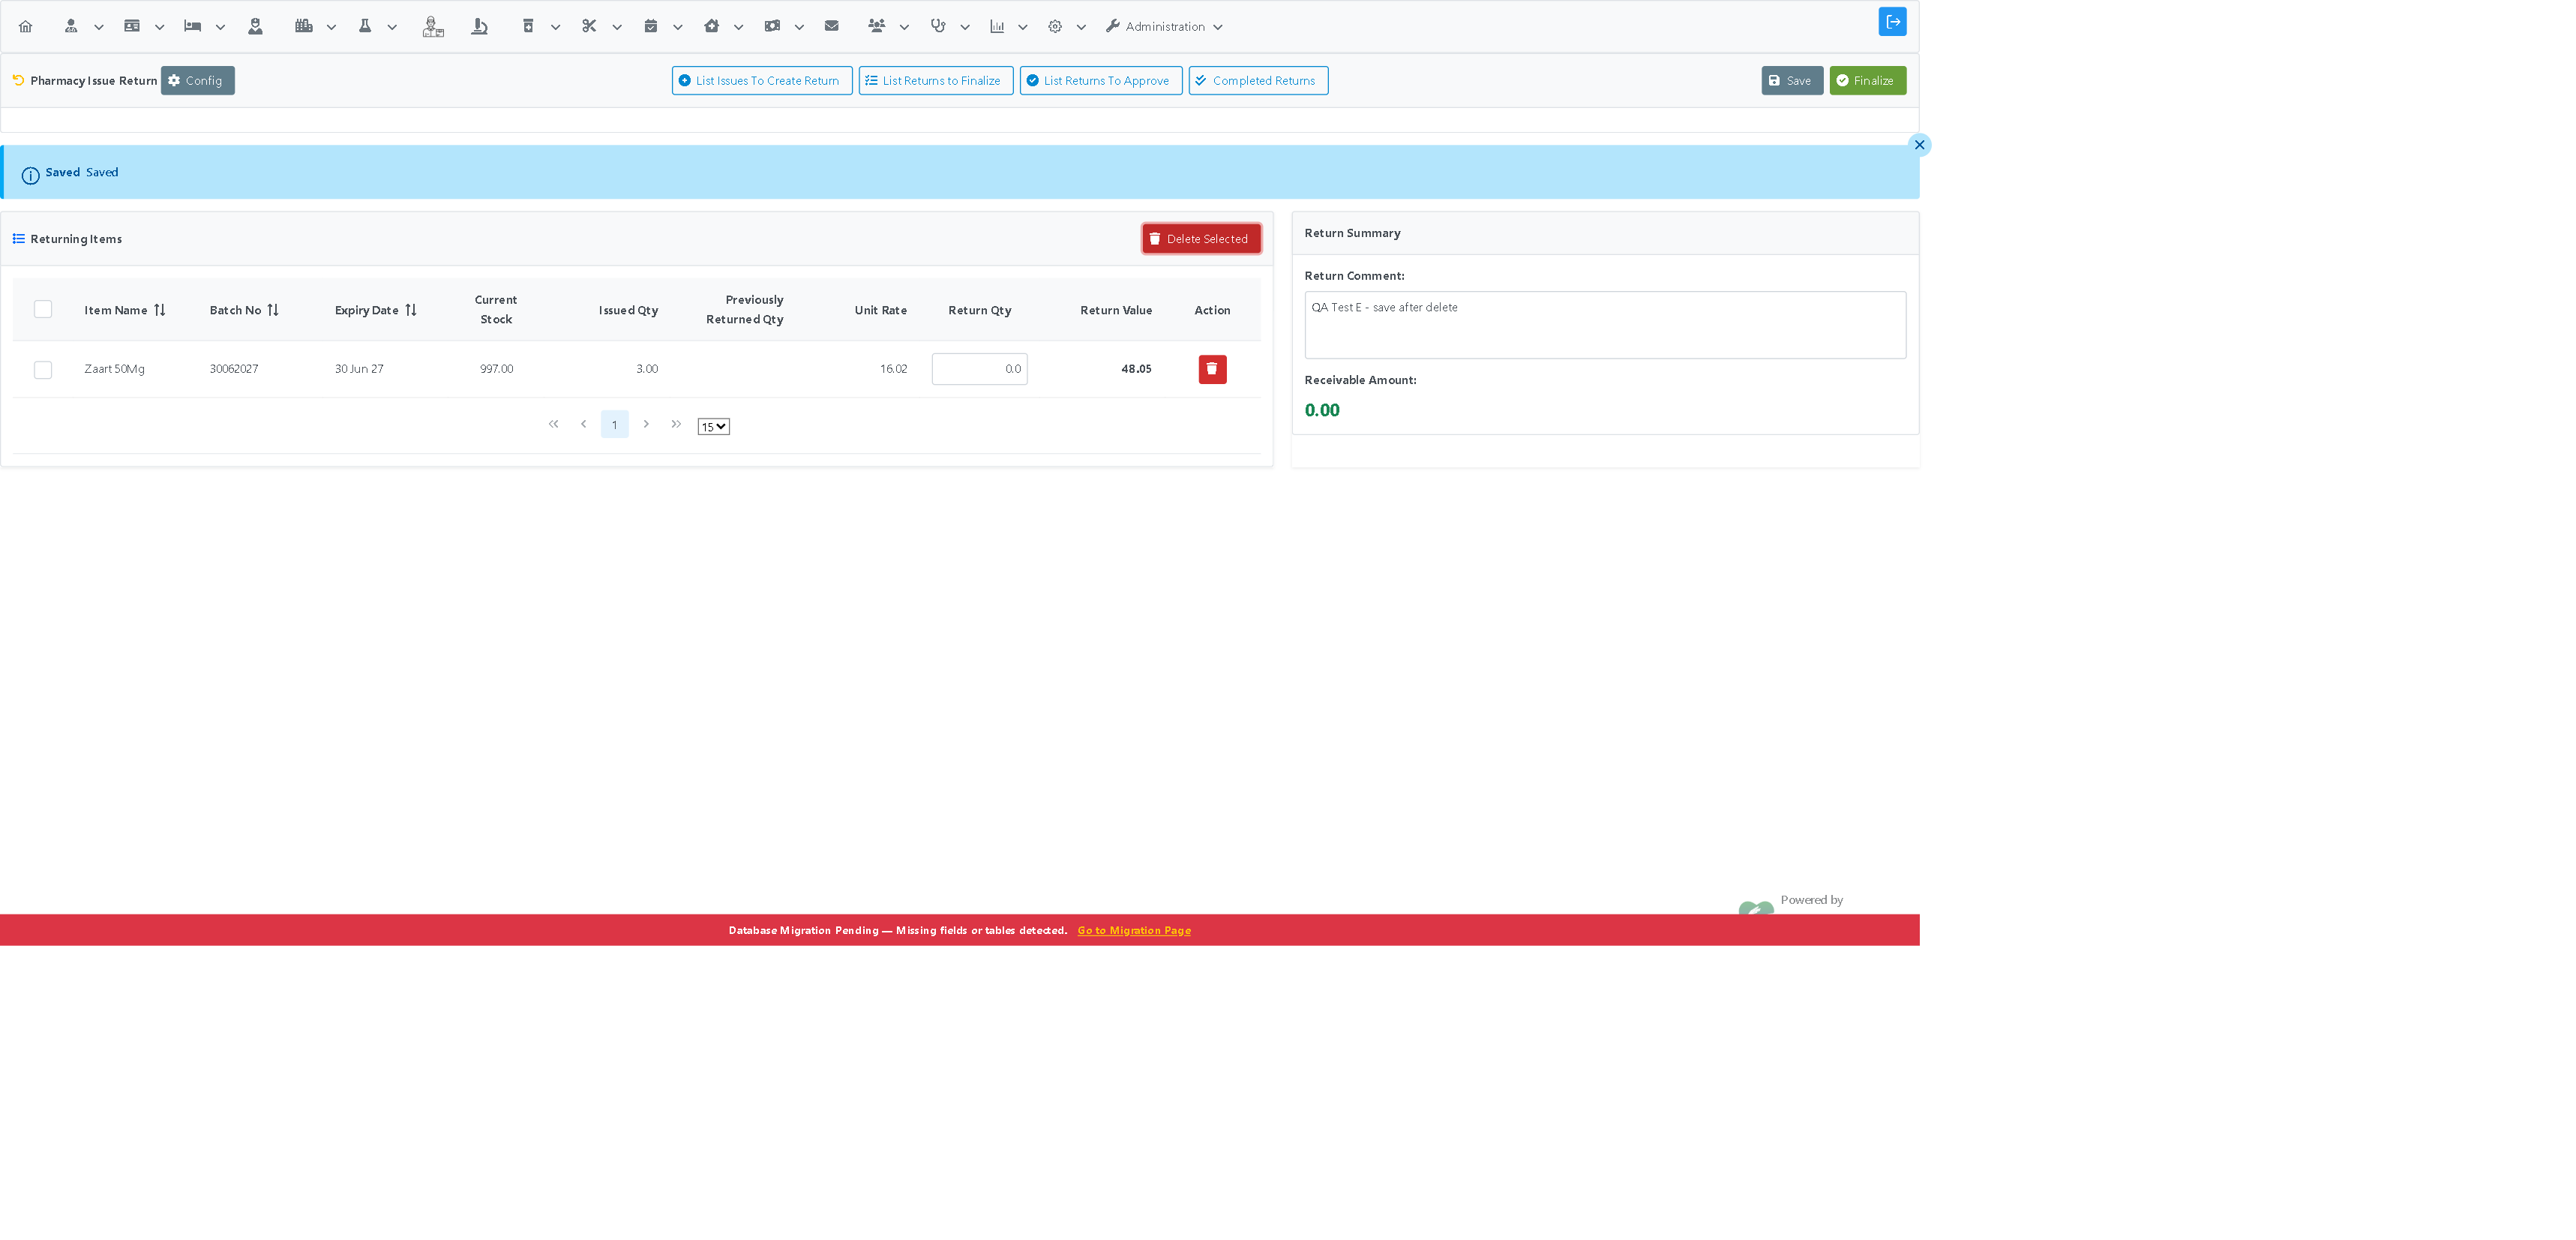Open the microscope icon in navbar
Viewport: 2576px width, 1240px height.
coord(479,27)
